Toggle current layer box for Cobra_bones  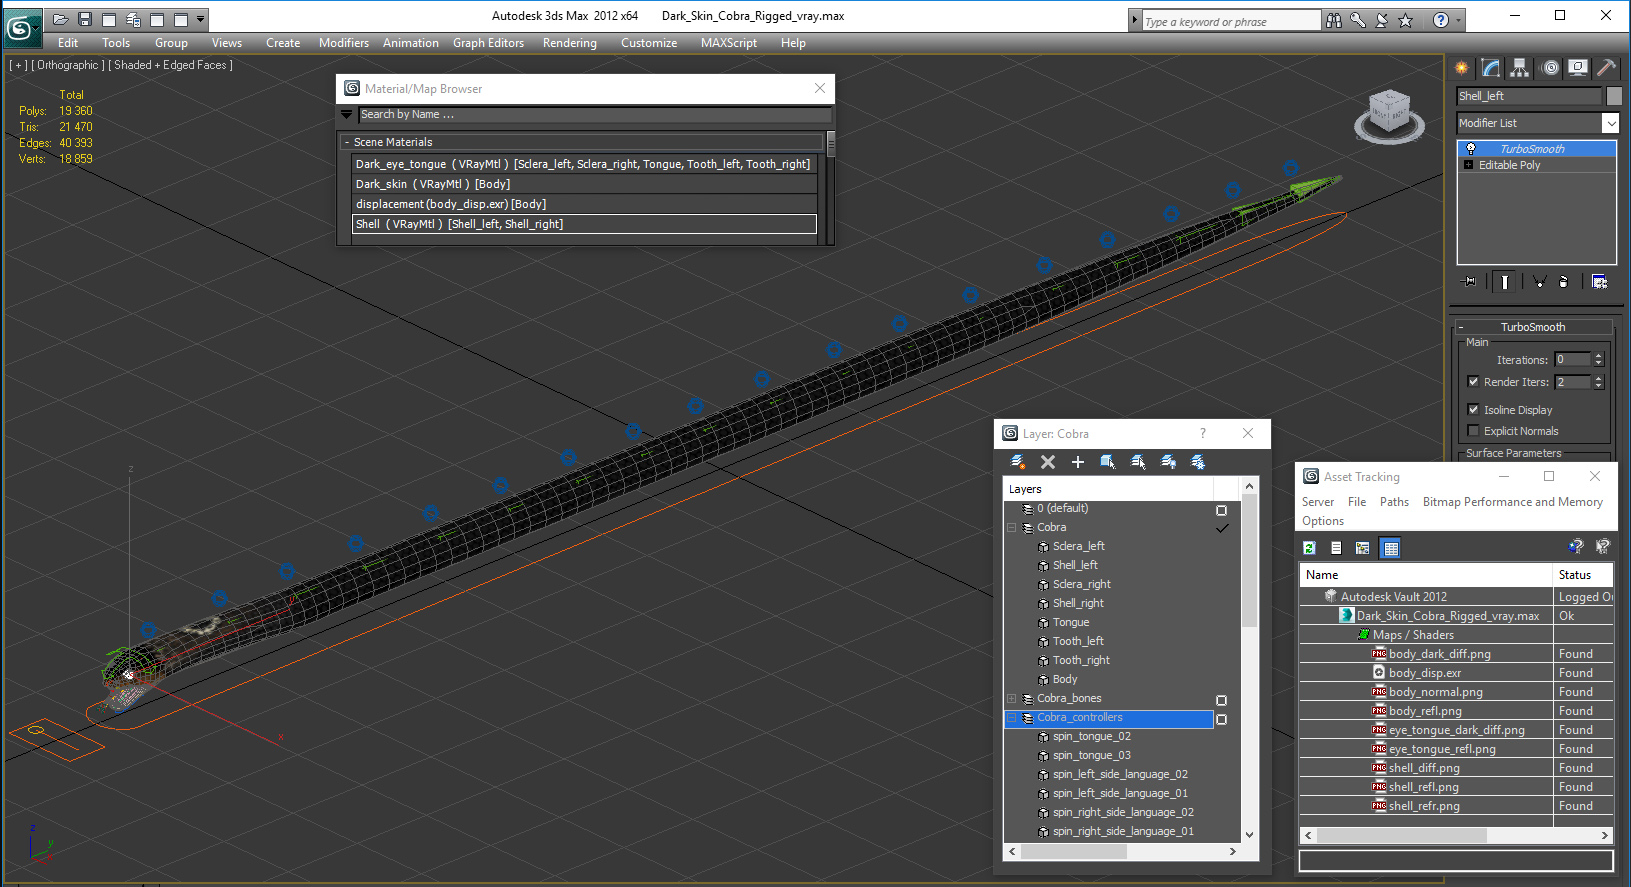1221,700
